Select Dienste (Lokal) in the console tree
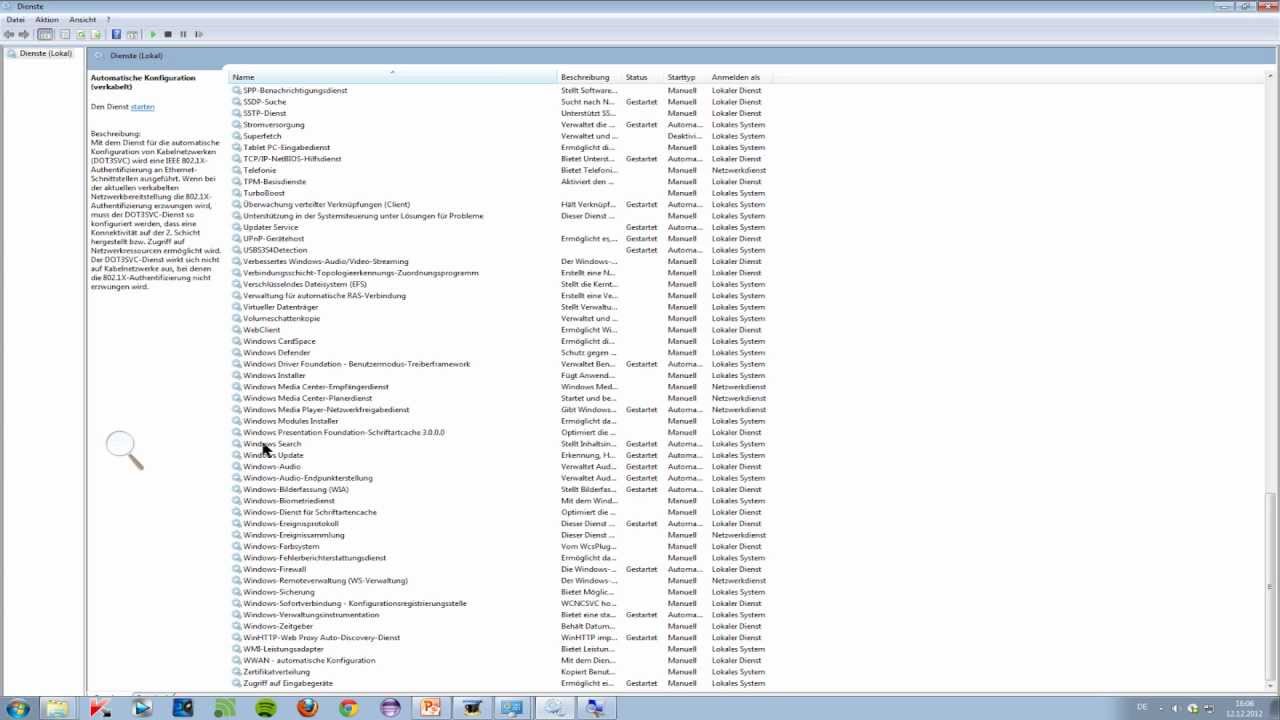This screenshot has height=720, width=1280. [45, 53]
